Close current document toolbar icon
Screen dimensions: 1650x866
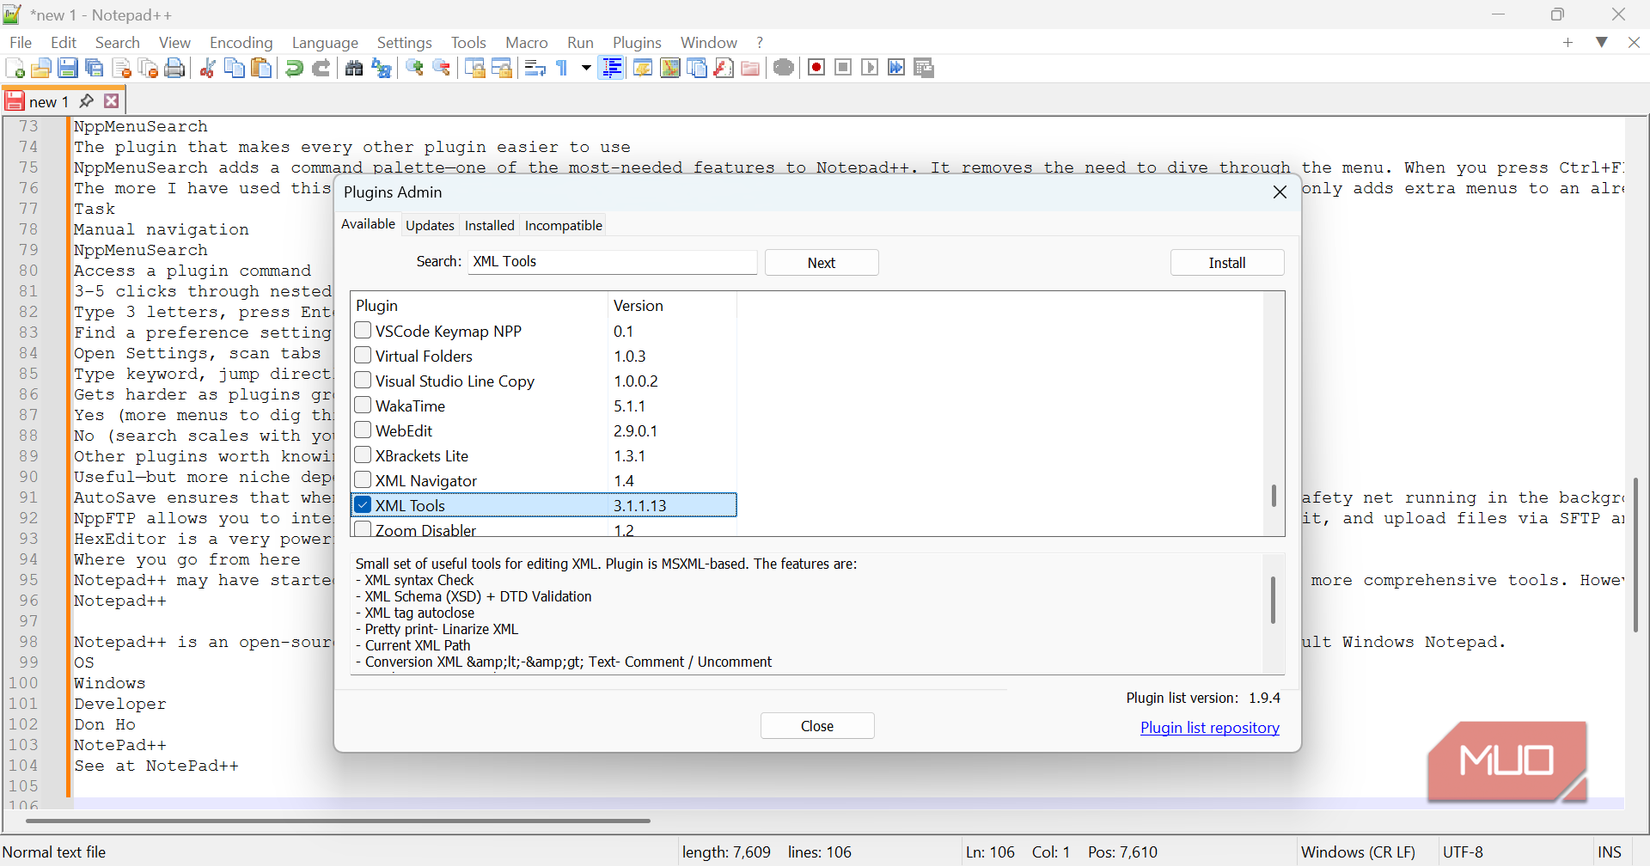[122, 68]
